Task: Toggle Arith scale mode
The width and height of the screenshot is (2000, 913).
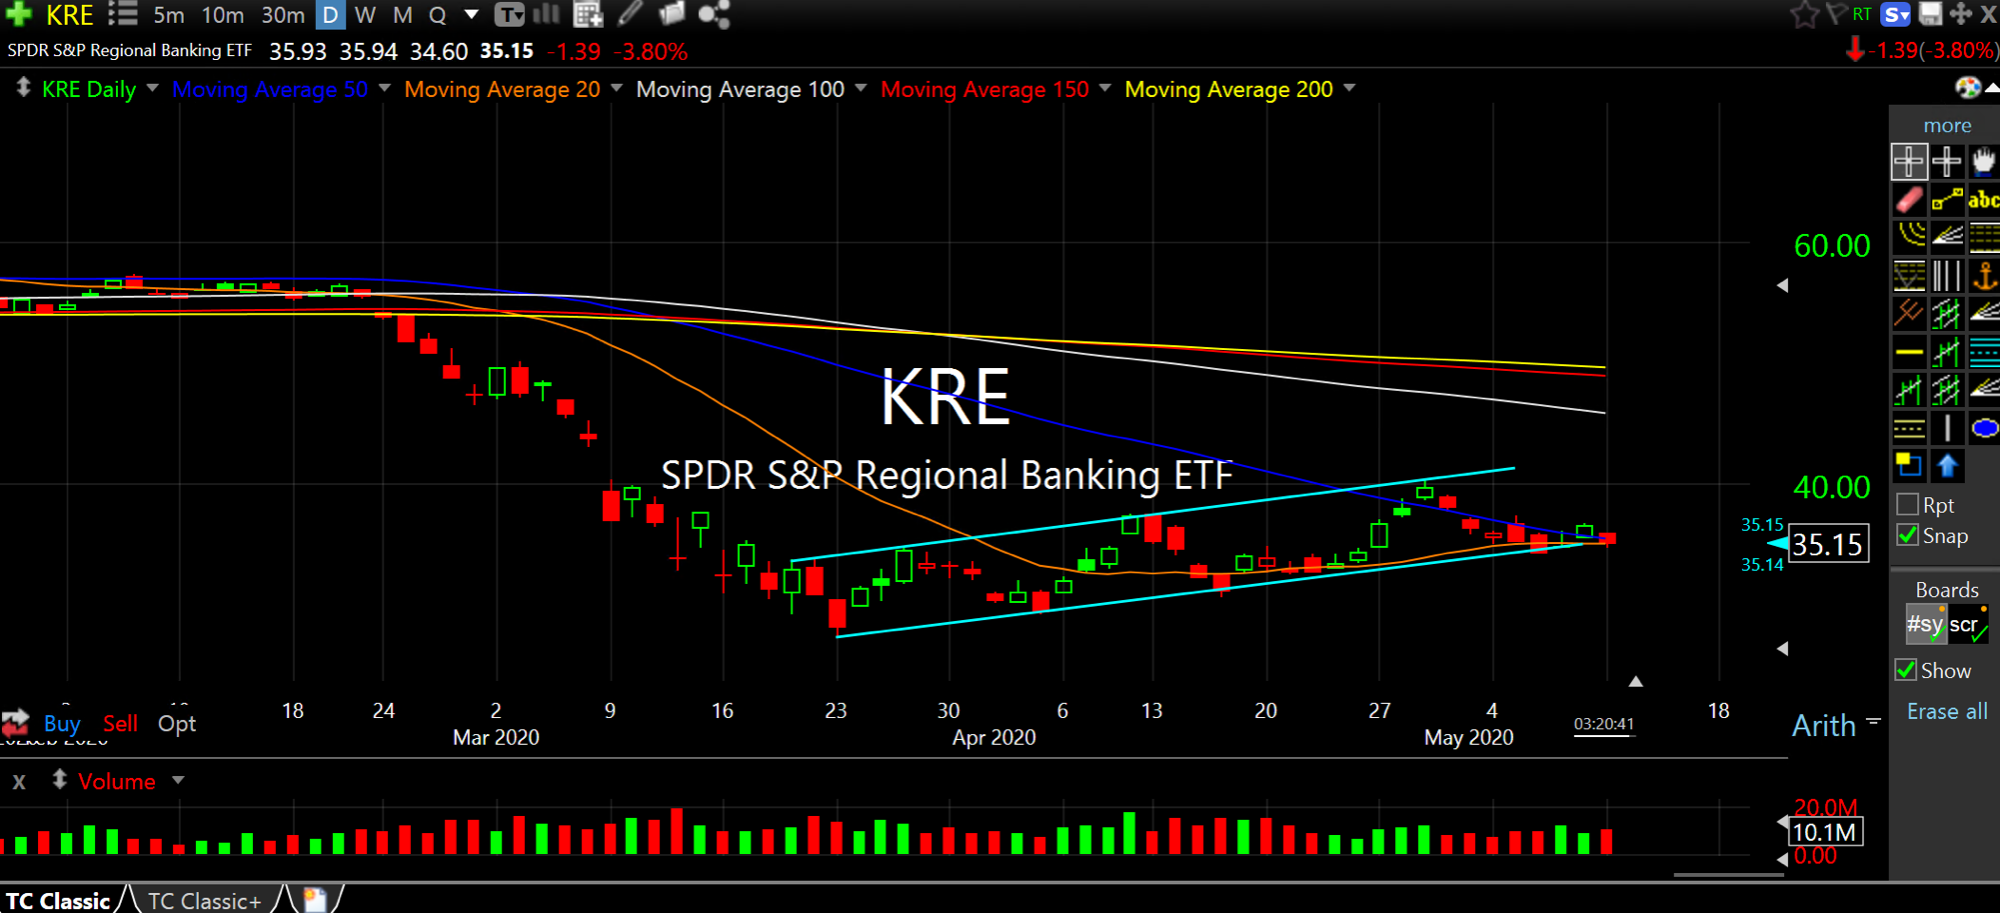Action: click(1823, 725)
